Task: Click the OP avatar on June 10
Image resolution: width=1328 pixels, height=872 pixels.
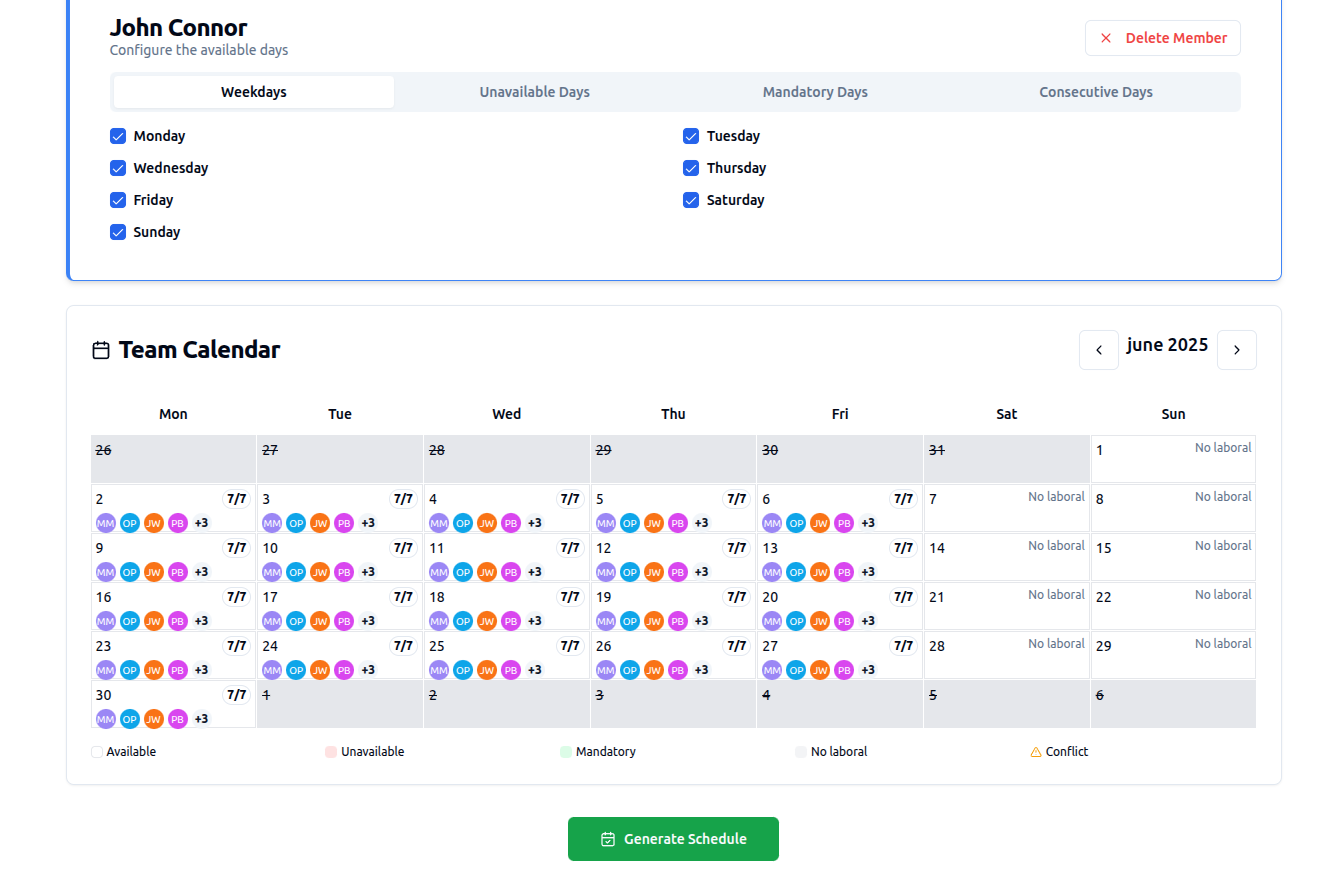Action: [296, 572]
